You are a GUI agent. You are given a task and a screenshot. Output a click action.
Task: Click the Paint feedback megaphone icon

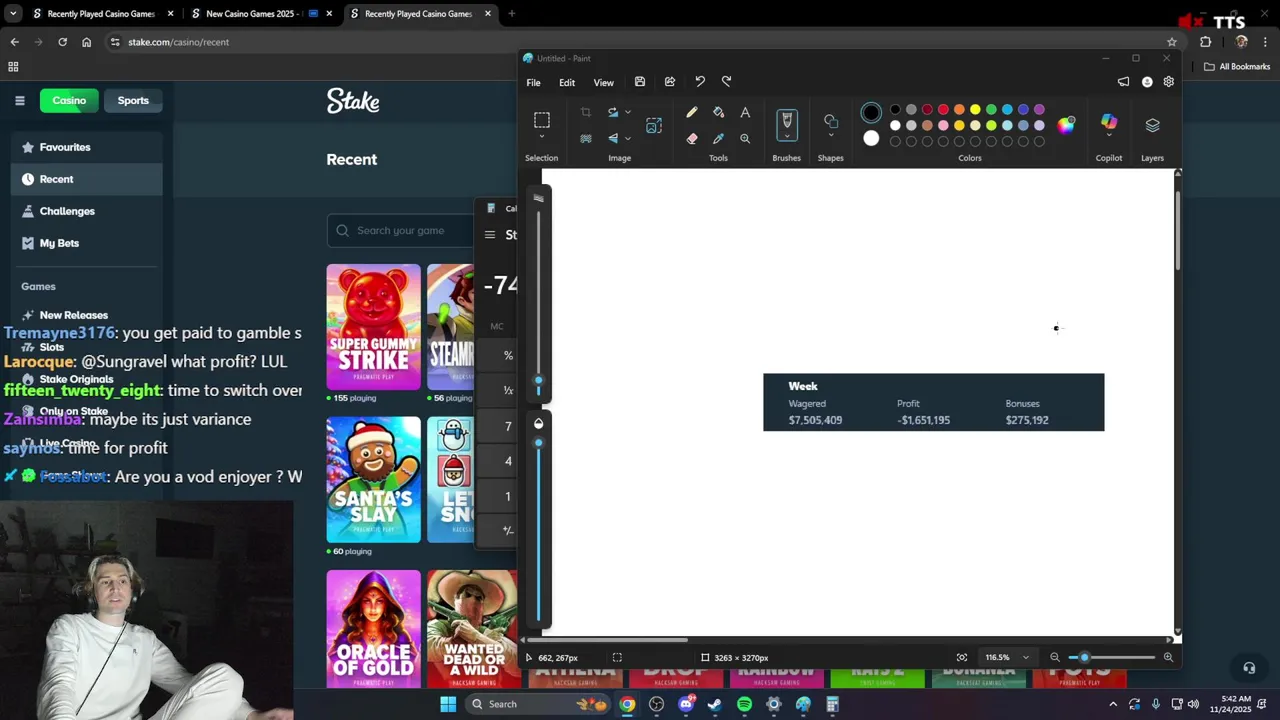point(1123,82)
